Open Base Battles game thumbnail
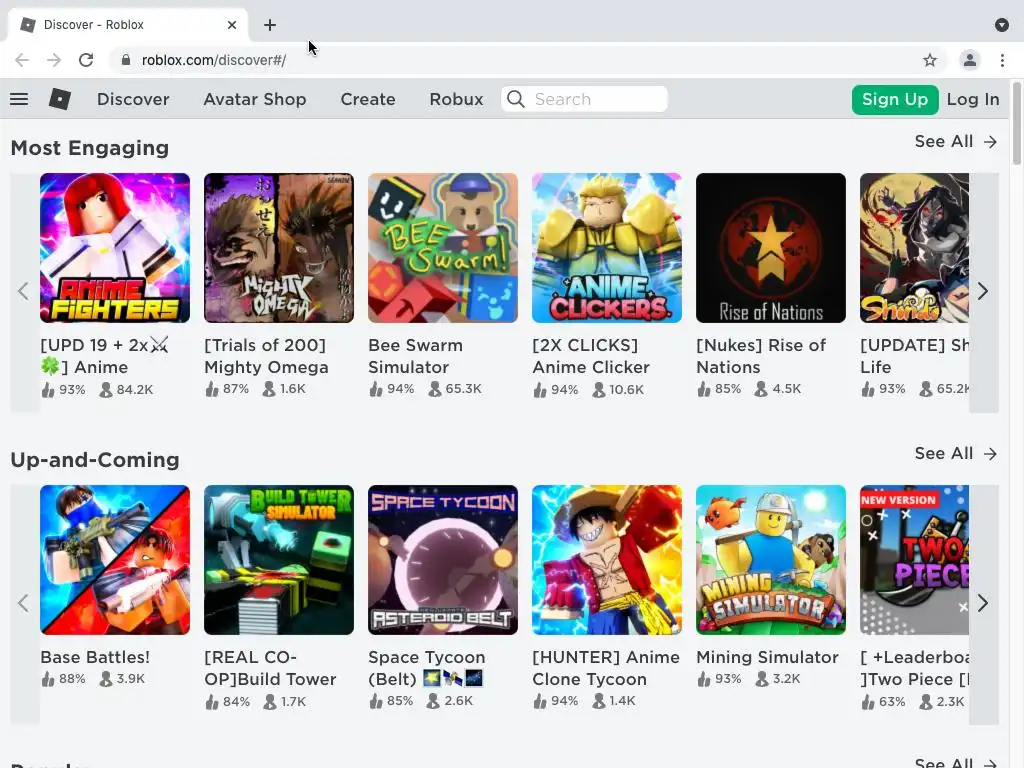Screen dimensions: 1024x768 click(x=115, y=560)
